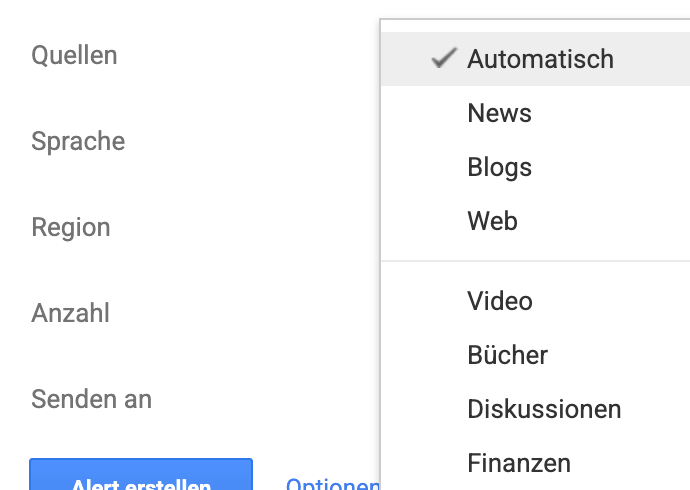
Task: Pick Diskussionen in the sources menu
Action: (544, 409)
